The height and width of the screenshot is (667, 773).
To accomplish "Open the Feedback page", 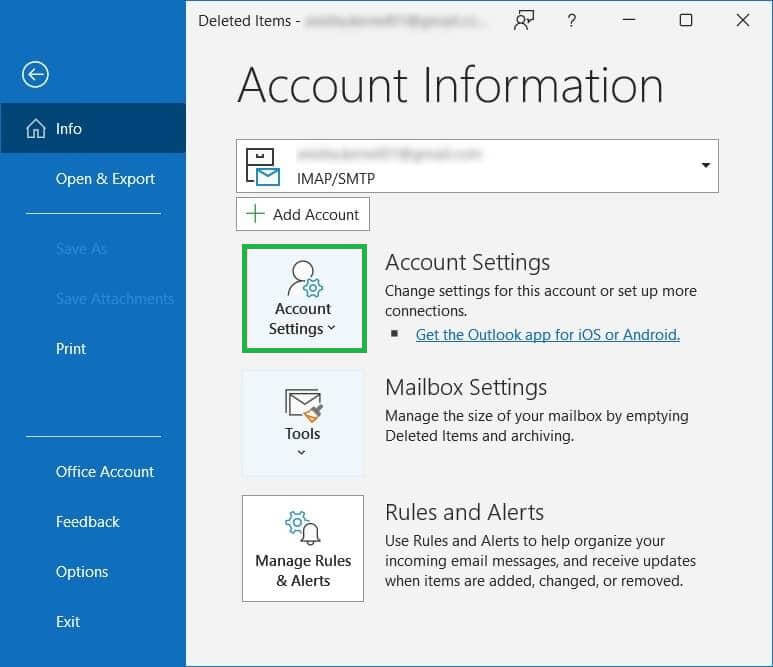I will pos(87,522).
